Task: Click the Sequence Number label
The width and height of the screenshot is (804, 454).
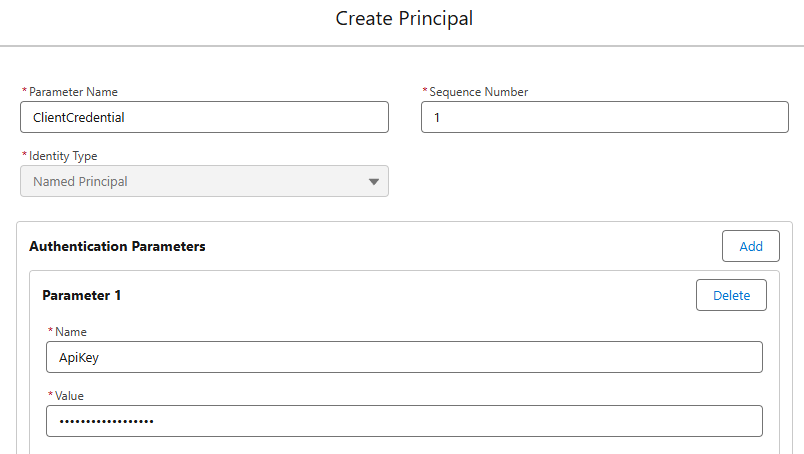Action: coord(478,92)
